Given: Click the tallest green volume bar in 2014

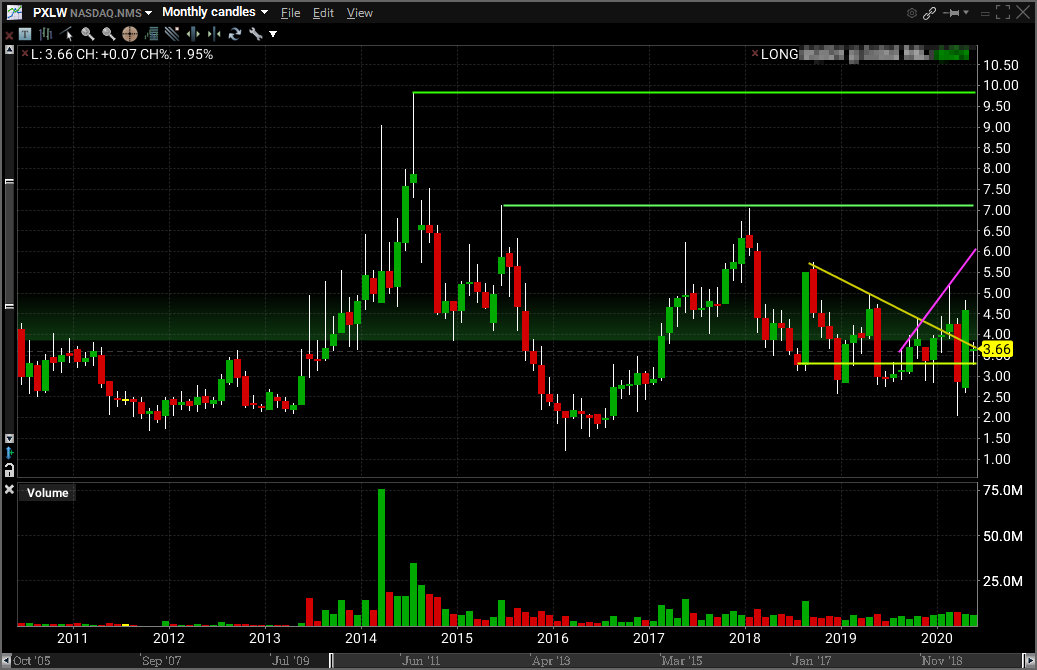Looking at the screenshot, I should pyautogui.click(x=382, y=558).
